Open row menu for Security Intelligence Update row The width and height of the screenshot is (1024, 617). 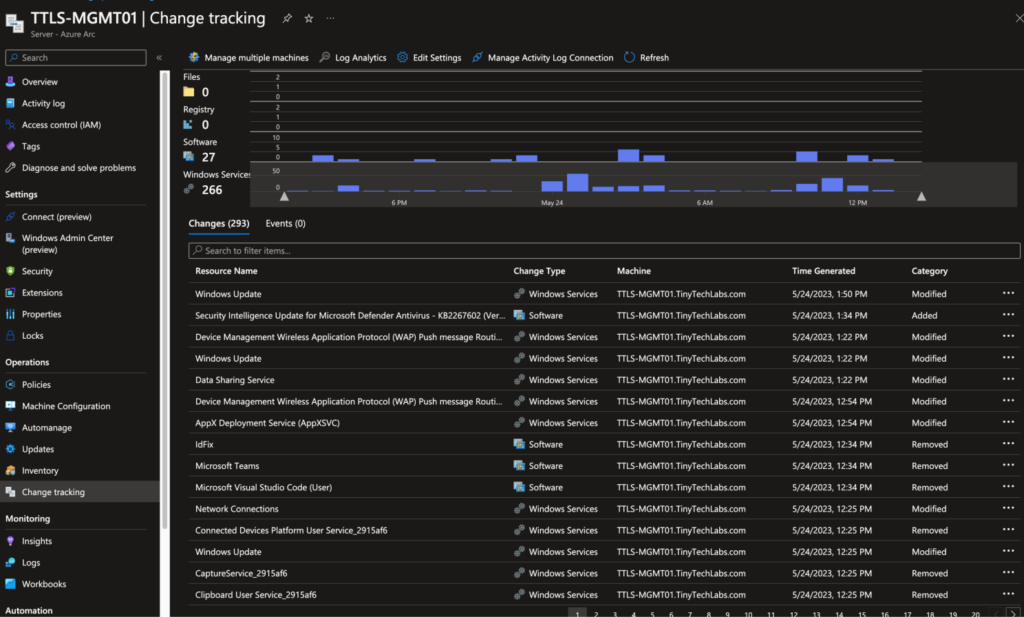[1008, 315]
